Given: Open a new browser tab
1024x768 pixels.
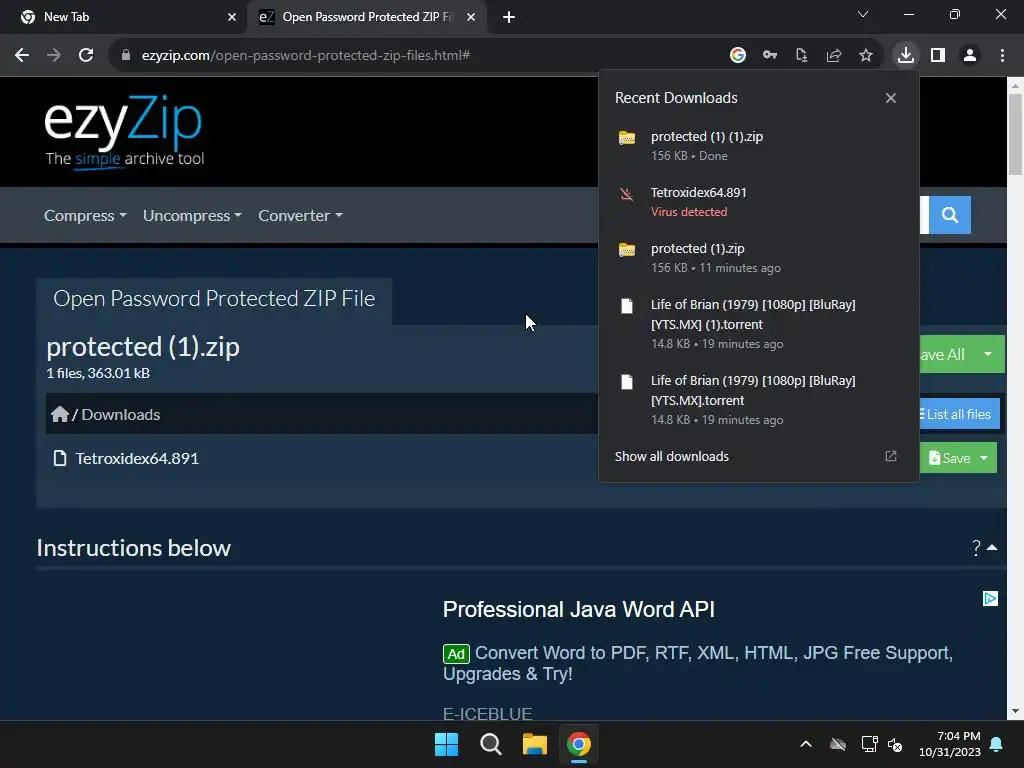Looking at the screenshot, I should 509,18.
